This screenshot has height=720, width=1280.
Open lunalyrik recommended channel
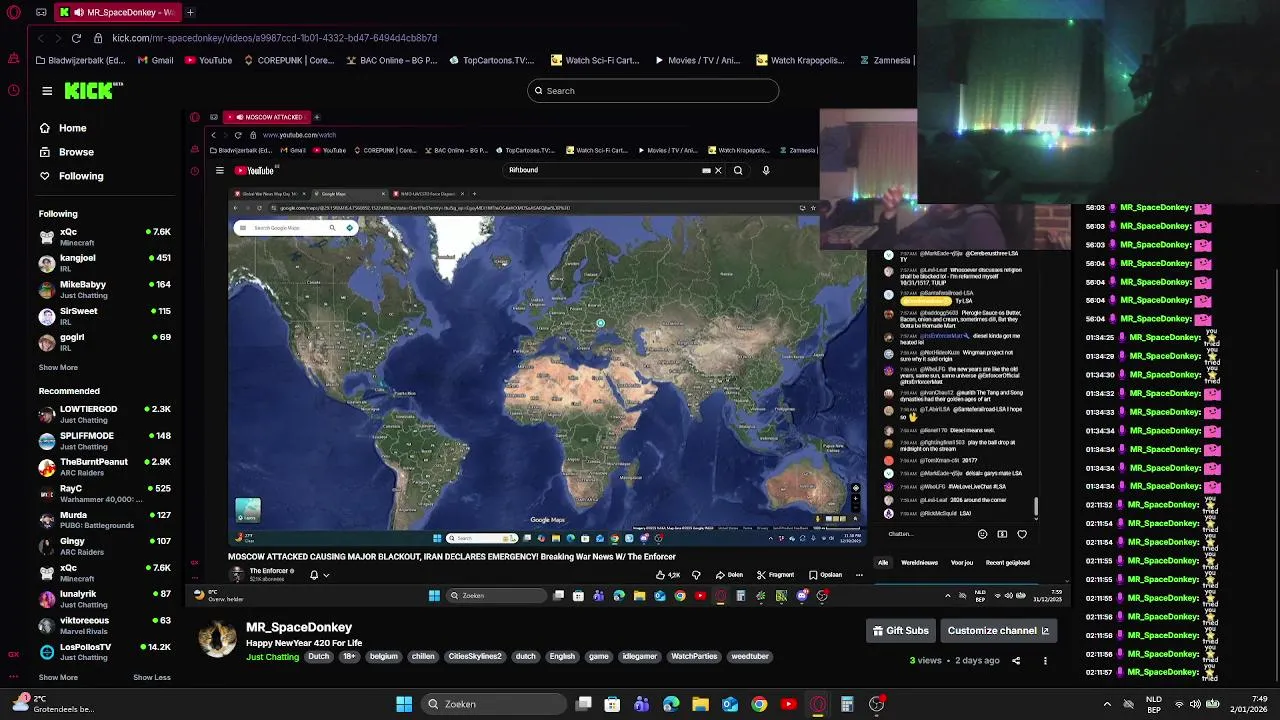[105, 599]
